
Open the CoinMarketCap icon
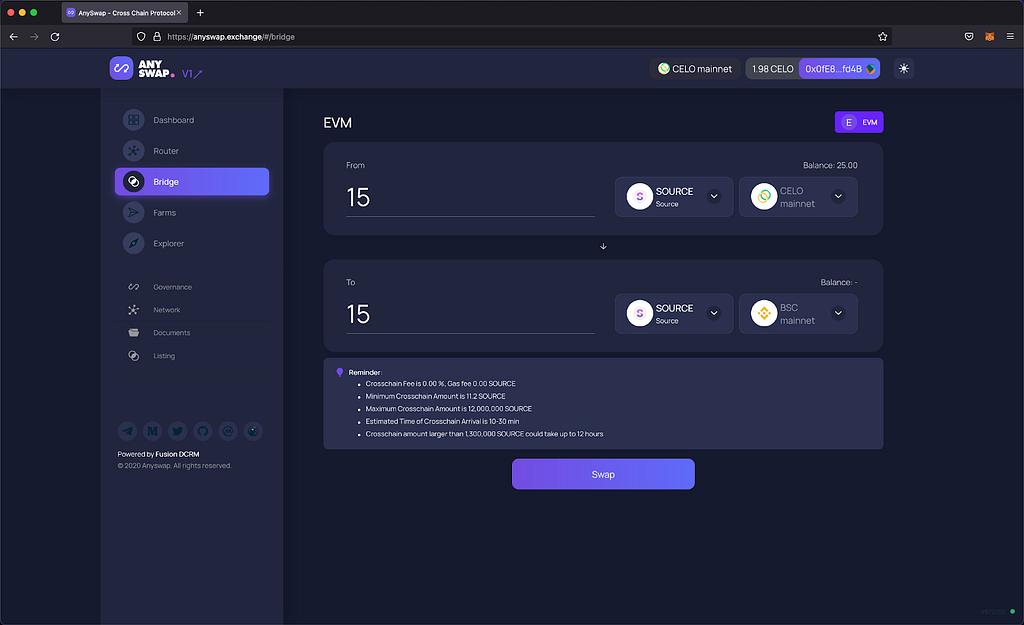[x=228, y=431]
